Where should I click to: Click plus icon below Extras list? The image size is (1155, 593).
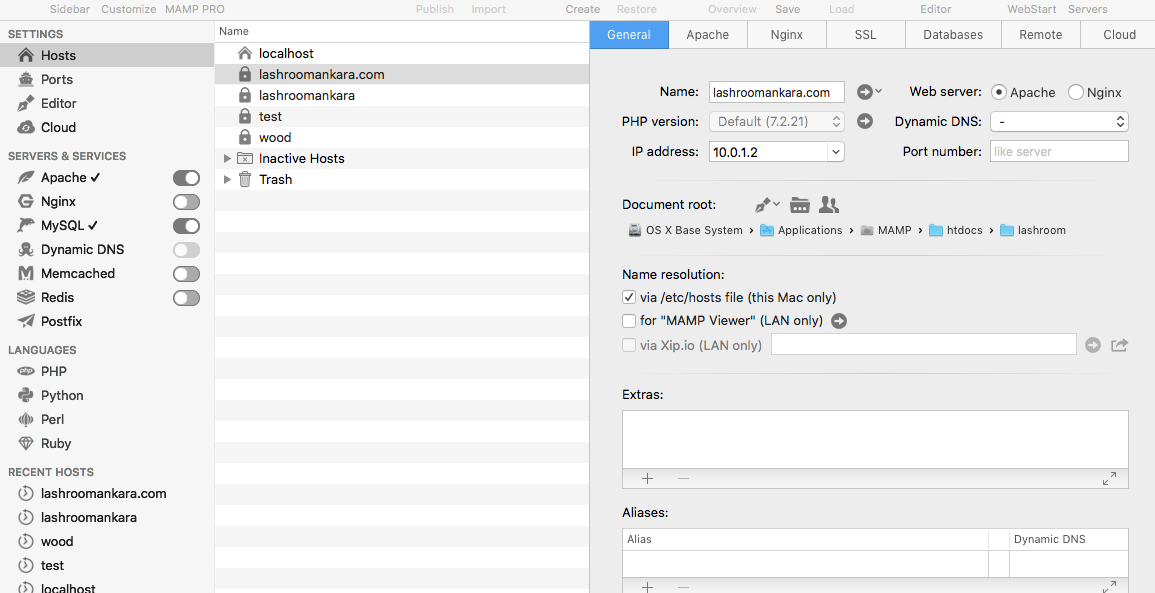coord(647,479)
